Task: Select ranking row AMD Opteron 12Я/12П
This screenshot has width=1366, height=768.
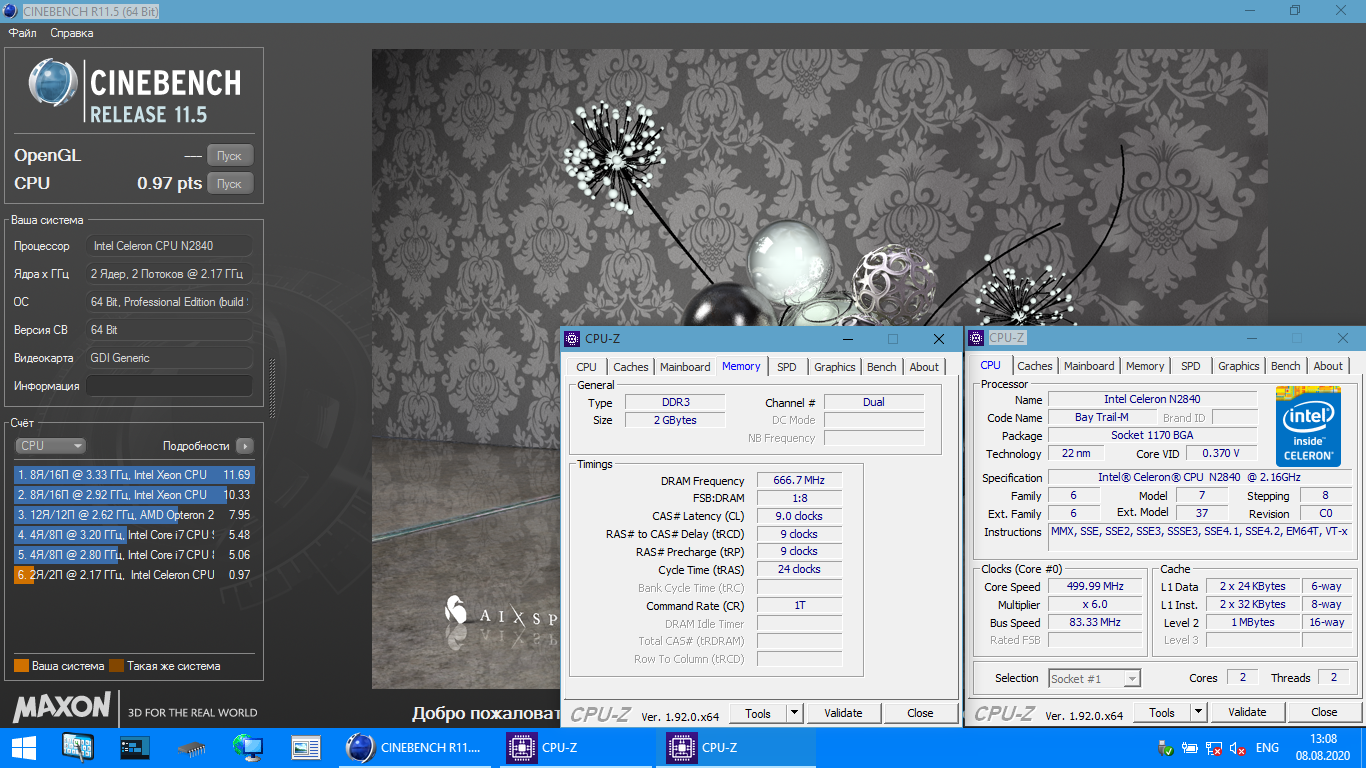Action: tap(134, 515)
